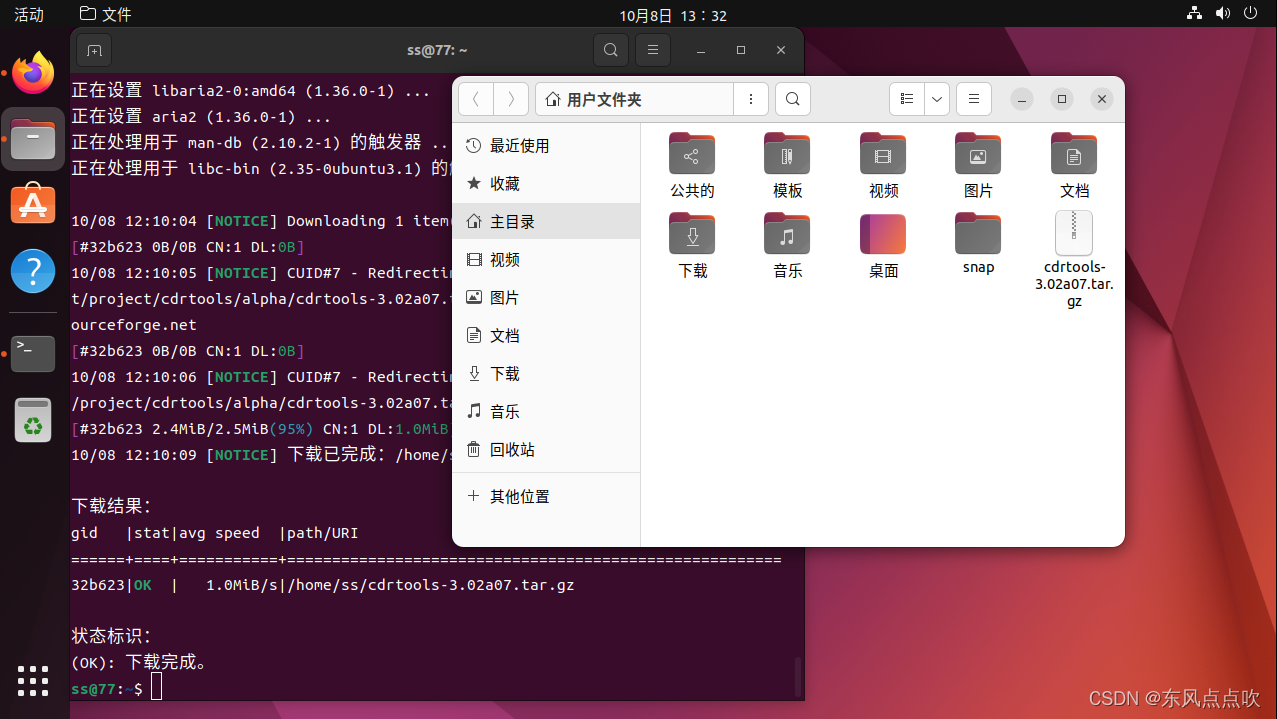This screenshot has width=1277, height=719.
Task: Select the Terminal icon in the dock
Action: [x=32, y=353]
